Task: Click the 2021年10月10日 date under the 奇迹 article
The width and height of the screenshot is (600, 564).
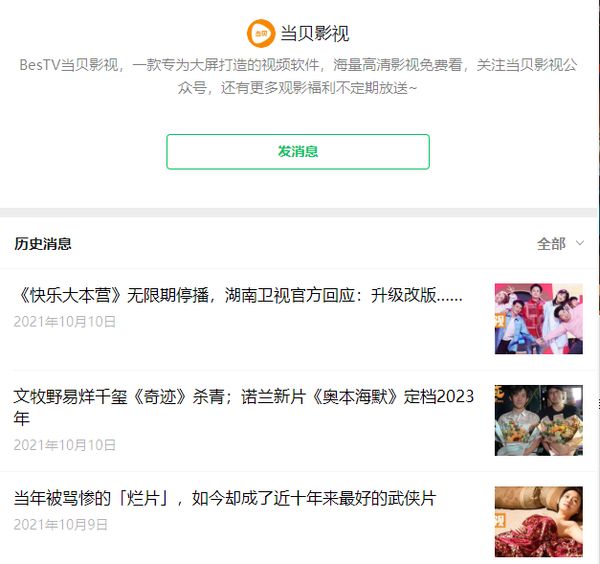Action: 65,445
